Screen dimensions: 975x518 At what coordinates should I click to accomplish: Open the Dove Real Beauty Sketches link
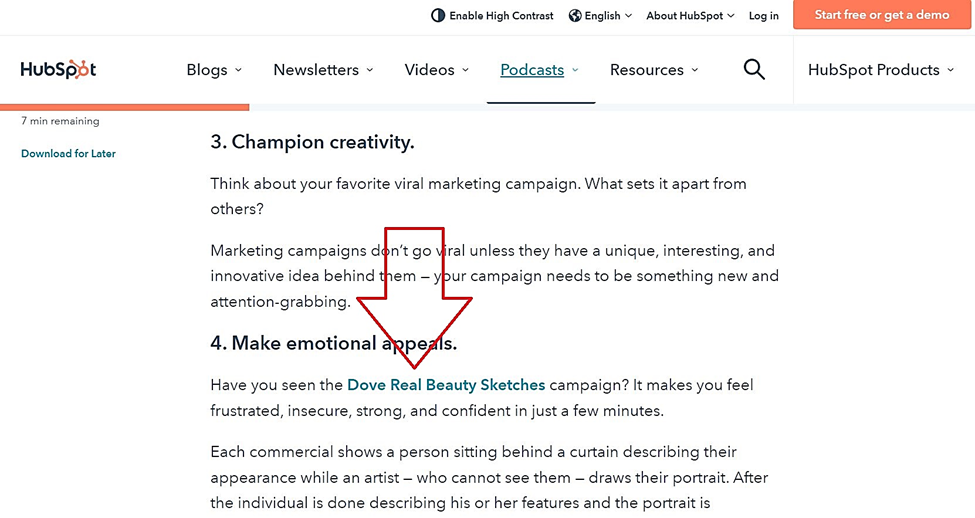pyautogui.click(x=446, y=385)
